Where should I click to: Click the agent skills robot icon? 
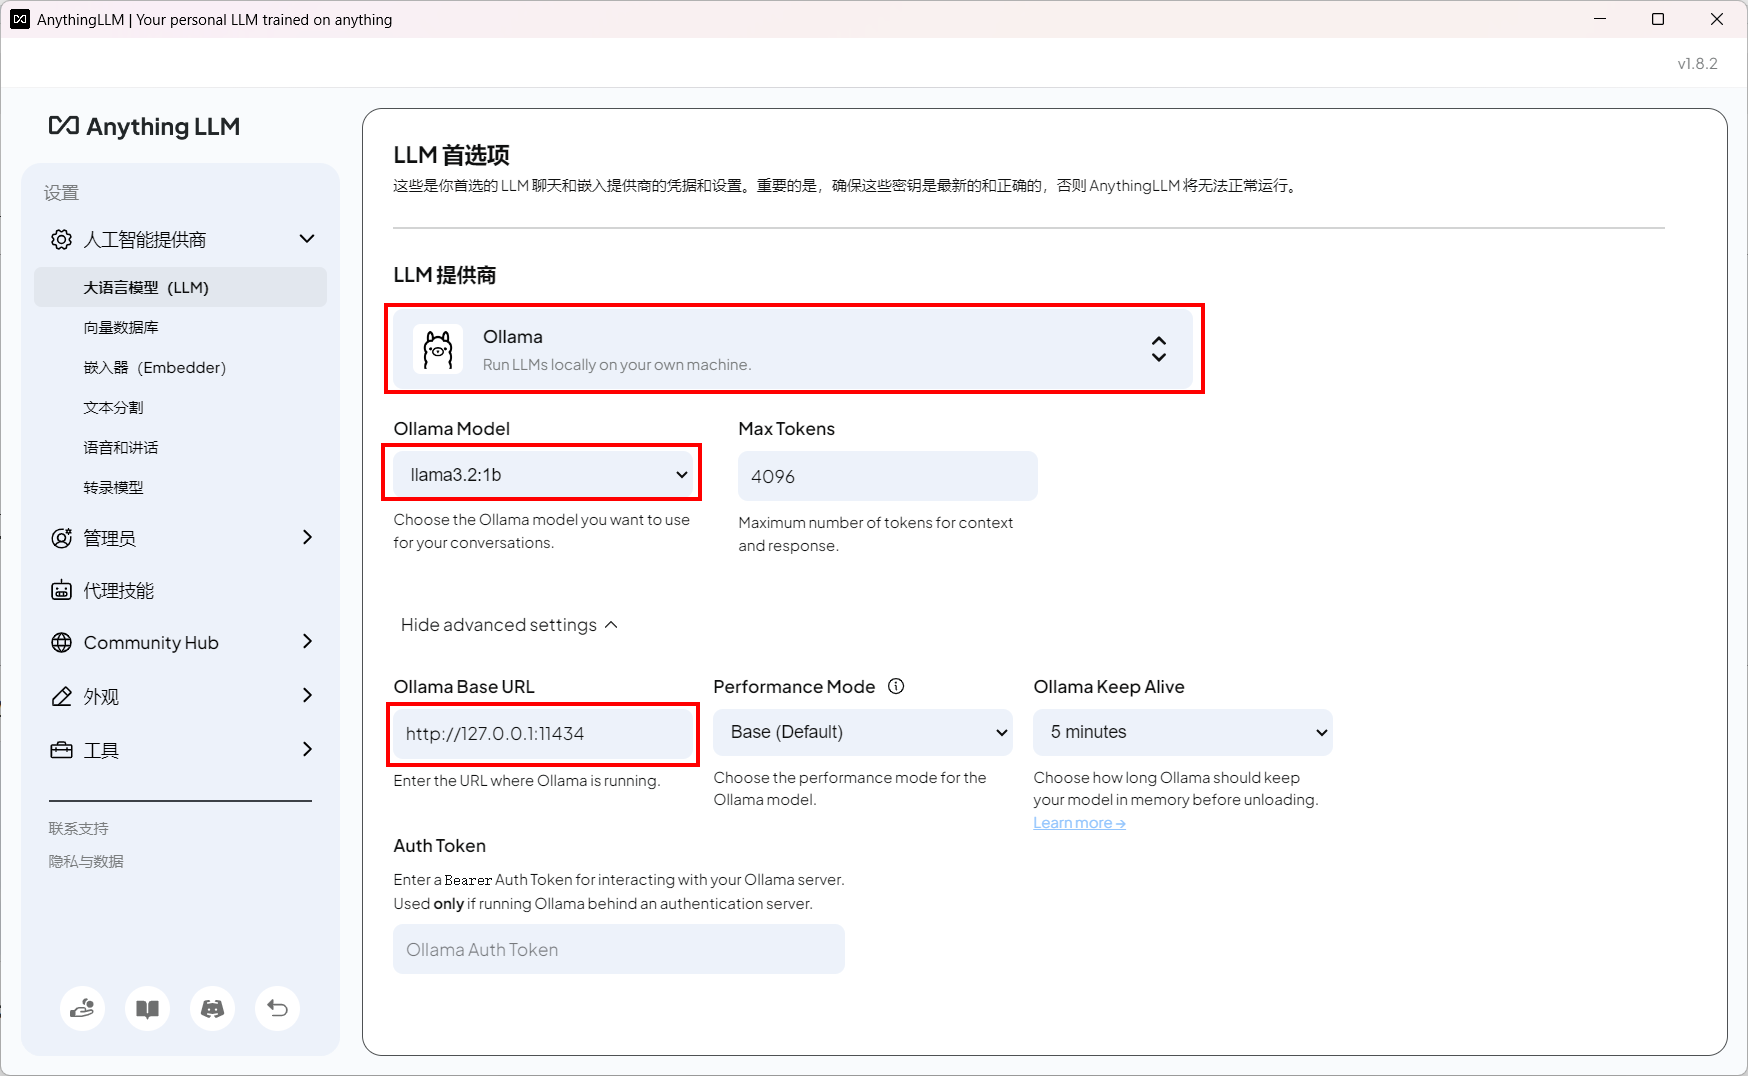click(61, 590)
